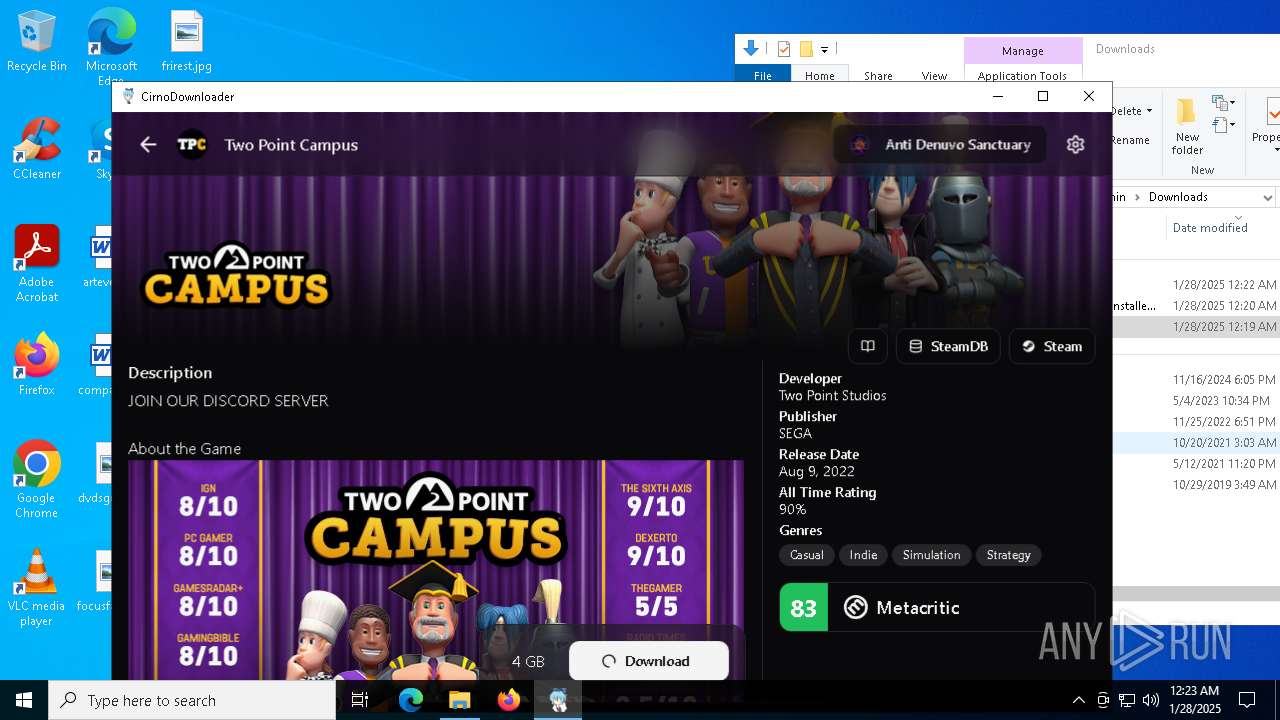Show hidden system tray icons
1280x720 pixels.
1078,700
